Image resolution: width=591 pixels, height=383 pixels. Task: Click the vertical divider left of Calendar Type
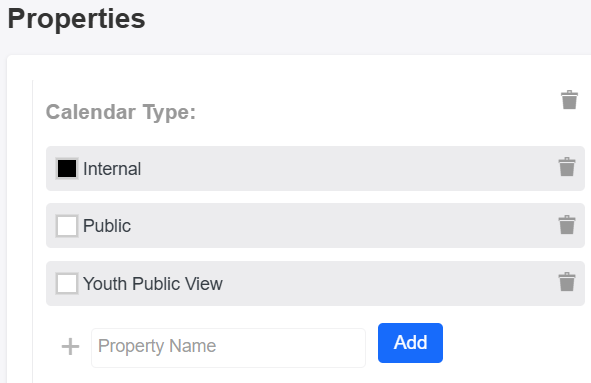[x=32, y=231]
